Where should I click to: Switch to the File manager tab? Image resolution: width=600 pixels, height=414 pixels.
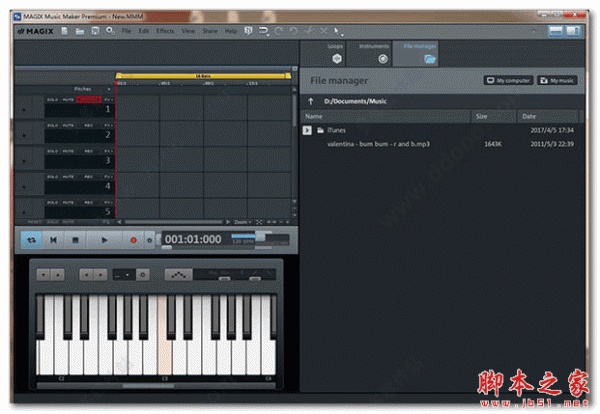[x=416, y=54]
